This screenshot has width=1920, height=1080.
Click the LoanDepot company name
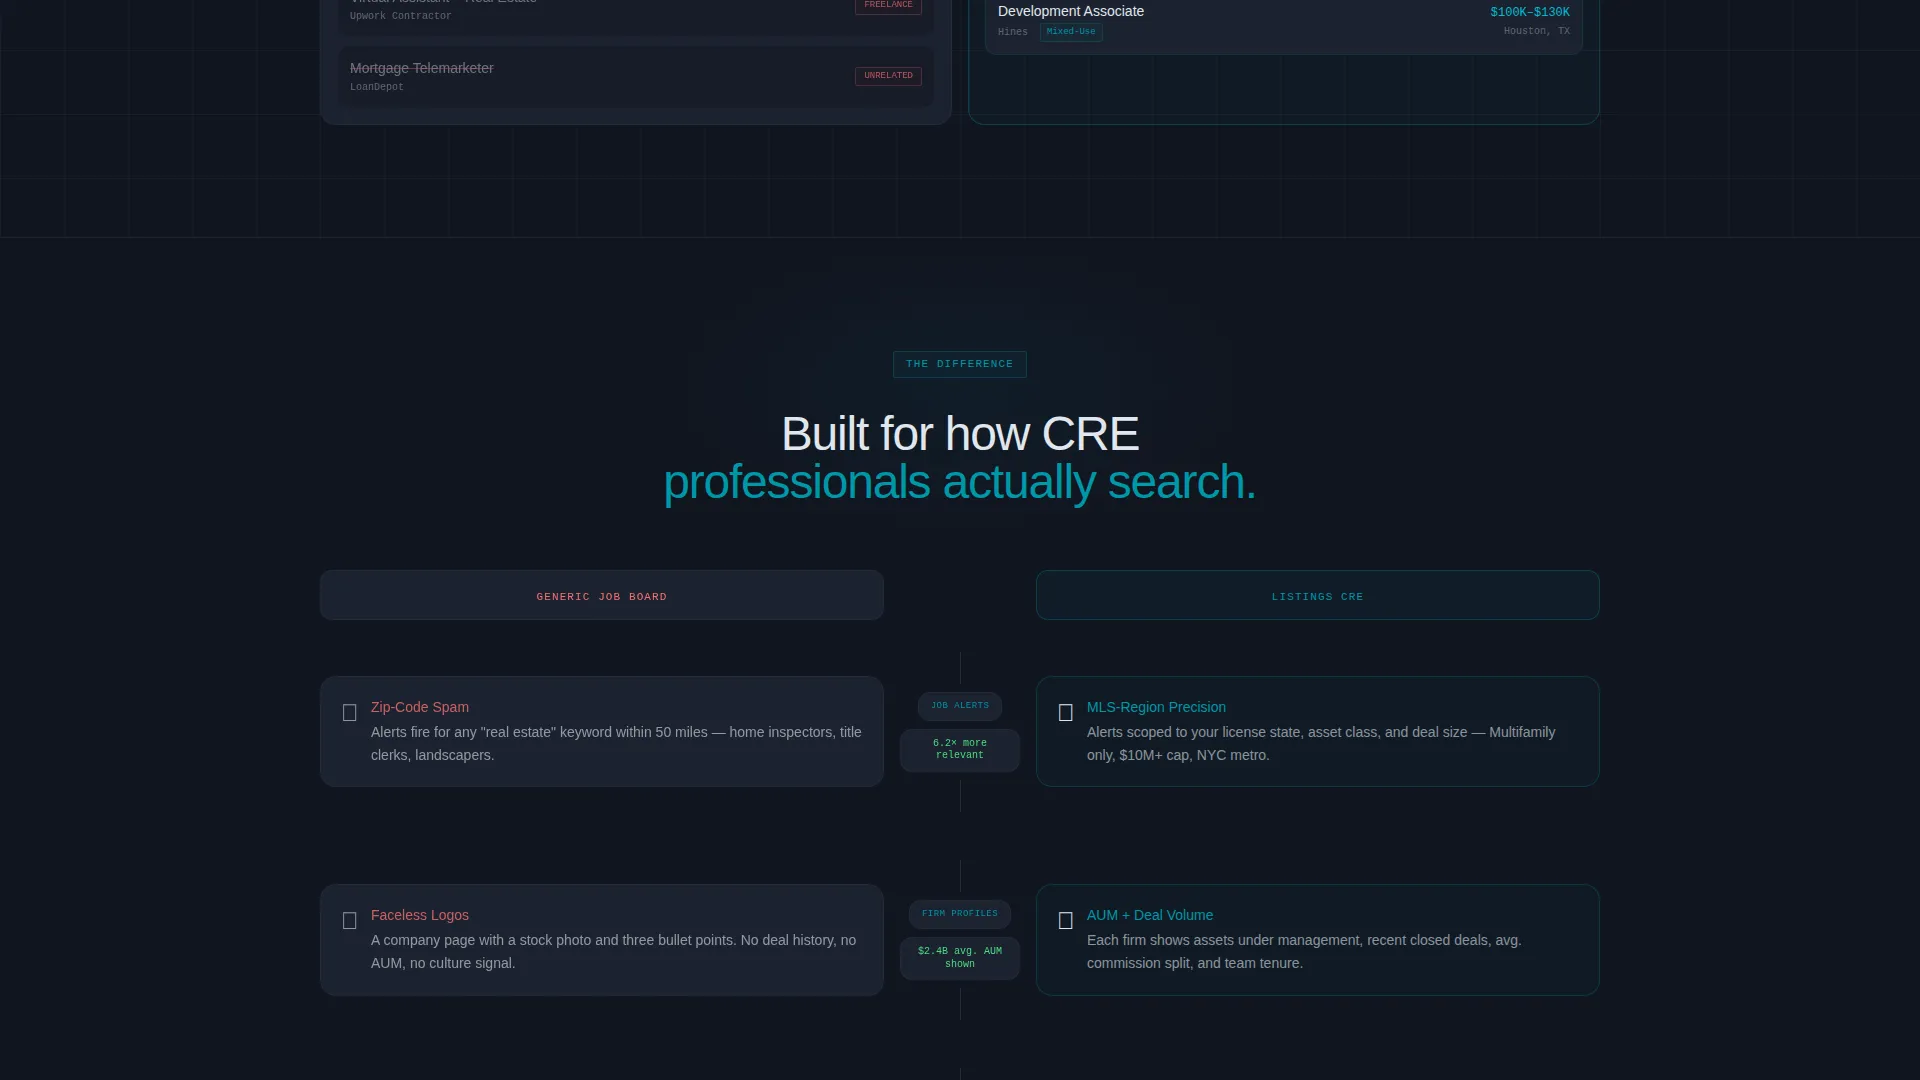pyautogui.click(x=377, y=87)
